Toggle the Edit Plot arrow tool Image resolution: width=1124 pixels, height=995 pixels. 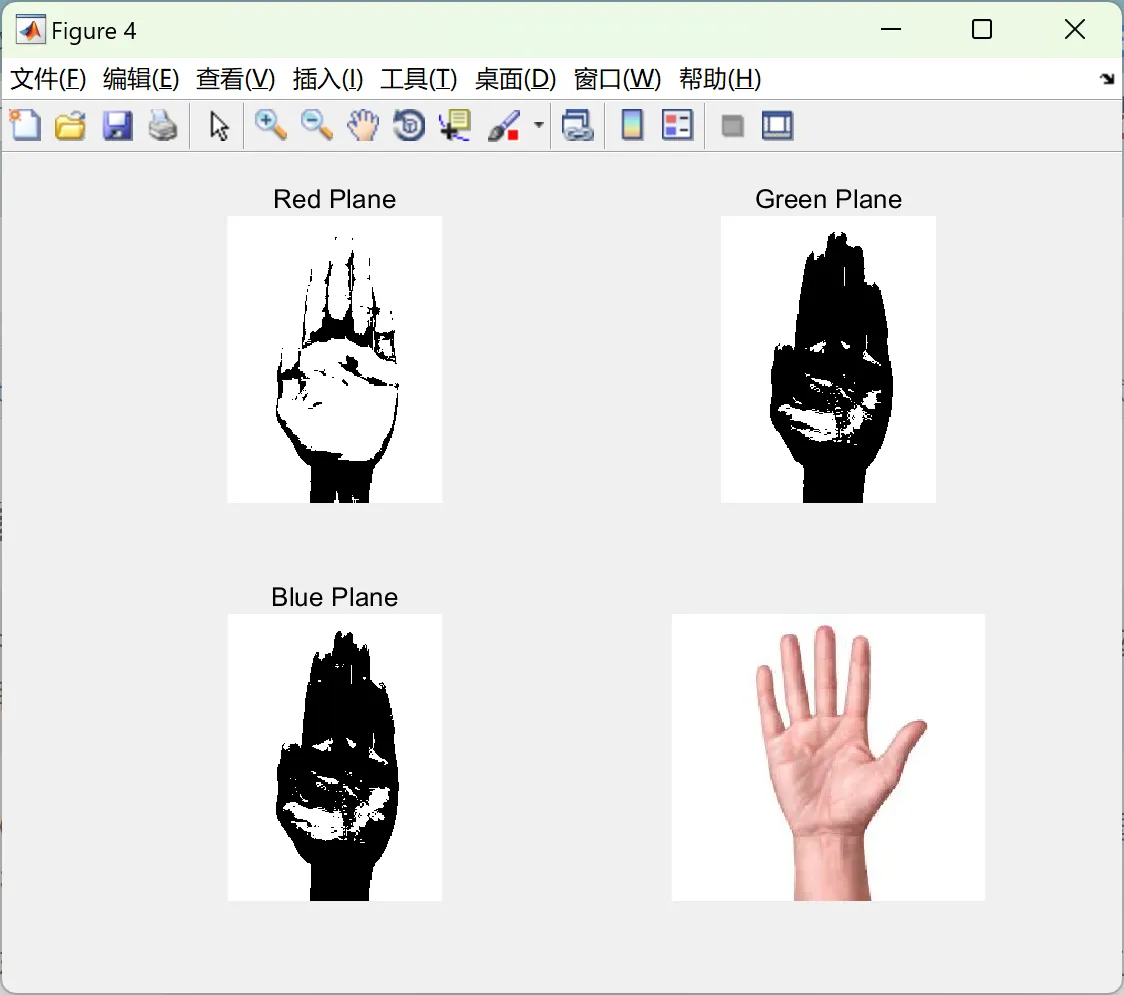pos(219,126)
